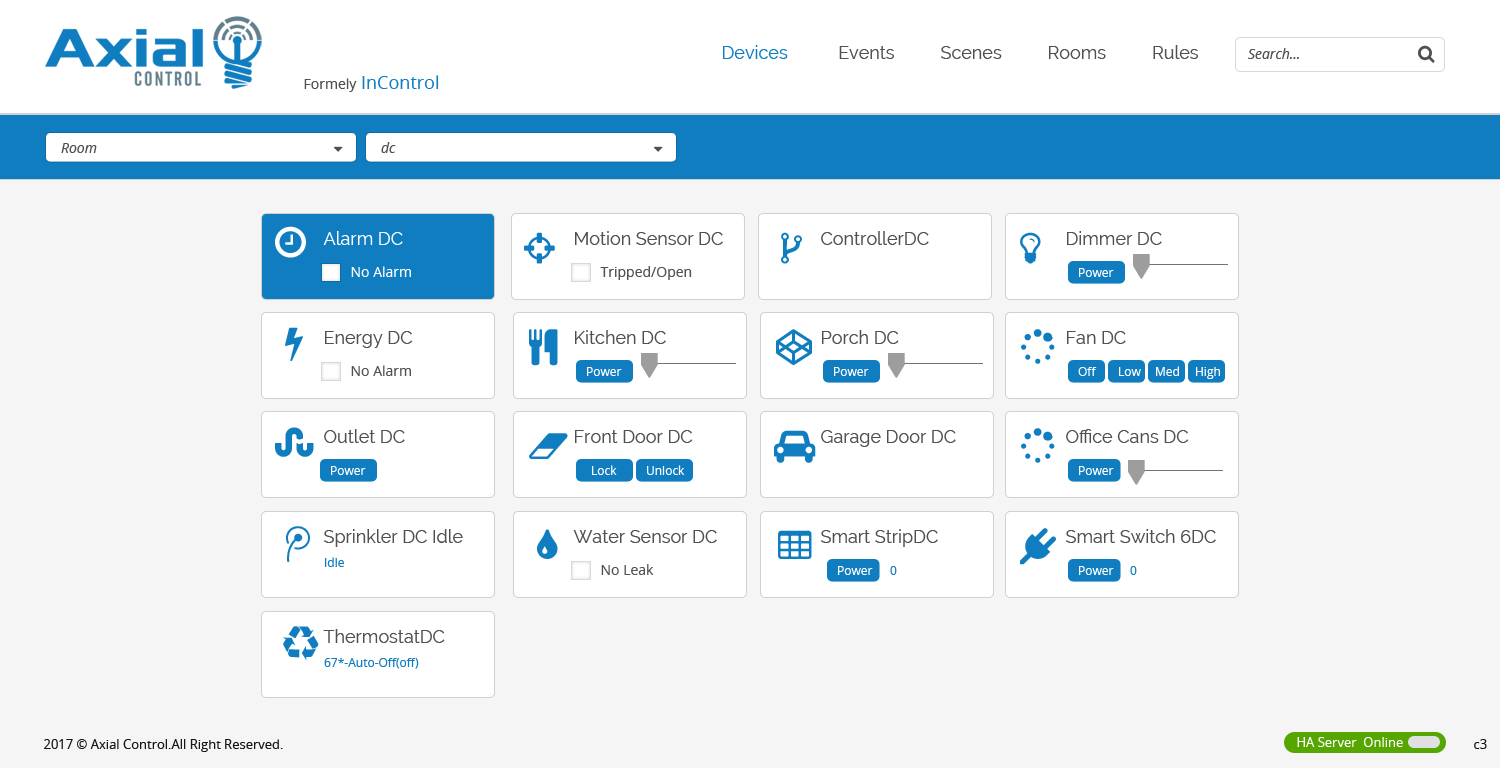Image resolution: width=1500 pixels, height=768 pixels.
Task: Go to the Scenes menu
Action: pos(970,53)
